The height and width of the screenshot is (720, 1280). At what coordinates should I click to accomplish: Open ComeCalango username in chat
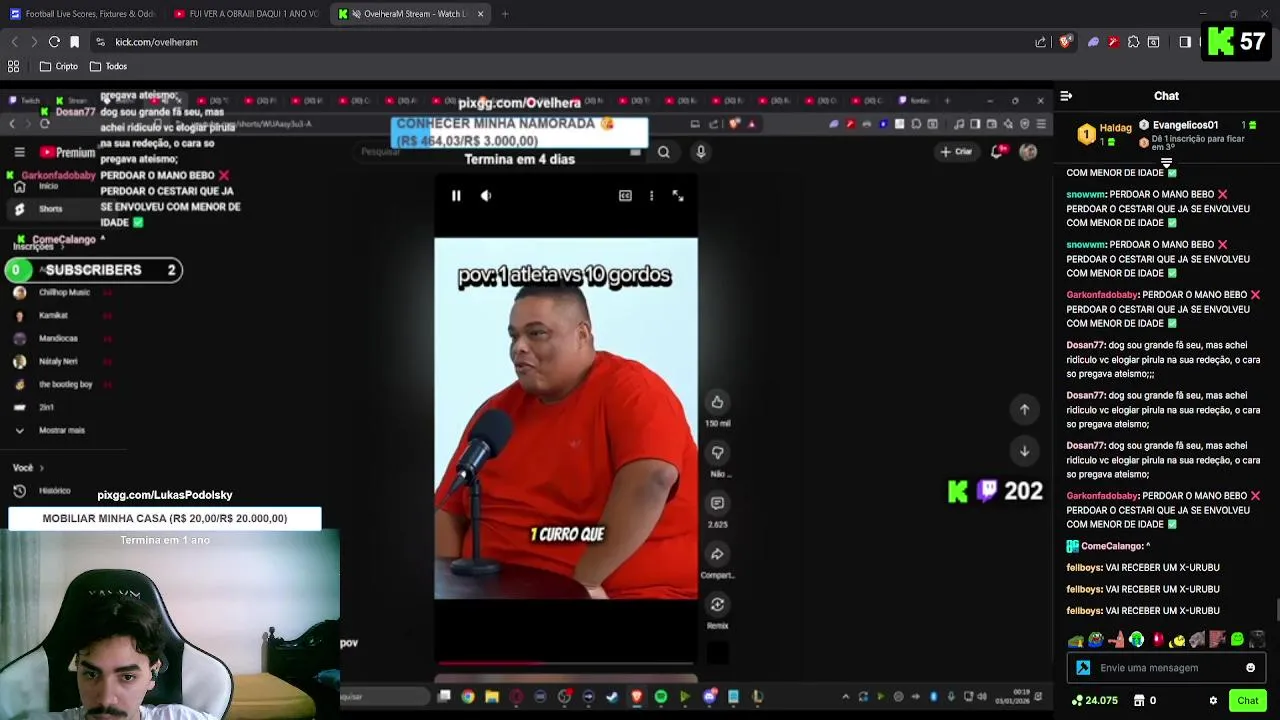click(1111, 546)
